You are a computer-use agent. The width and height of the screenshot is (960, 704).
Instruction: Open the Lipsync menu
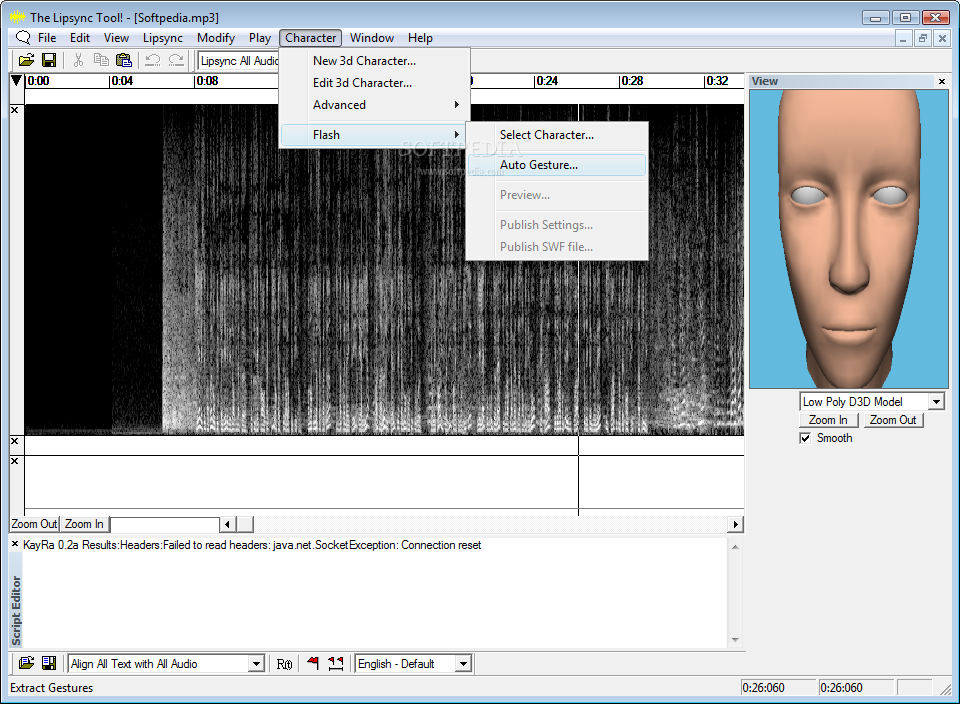click(163, 38)
